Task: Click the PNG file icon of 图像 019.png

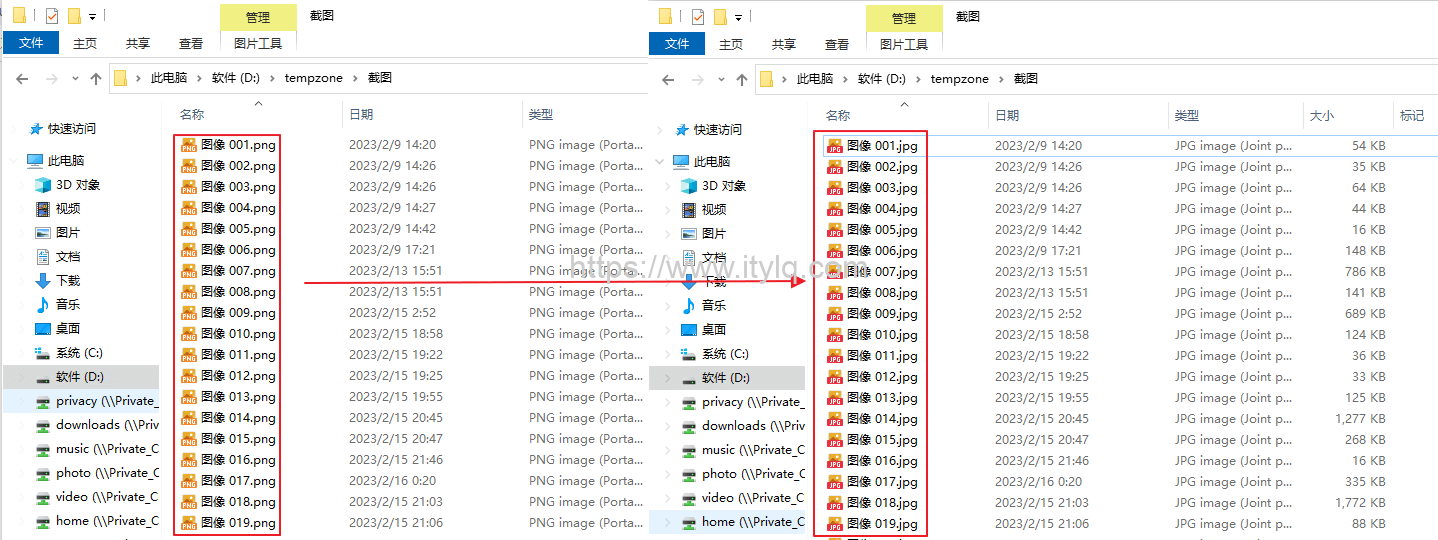Action: pos(188,523)
